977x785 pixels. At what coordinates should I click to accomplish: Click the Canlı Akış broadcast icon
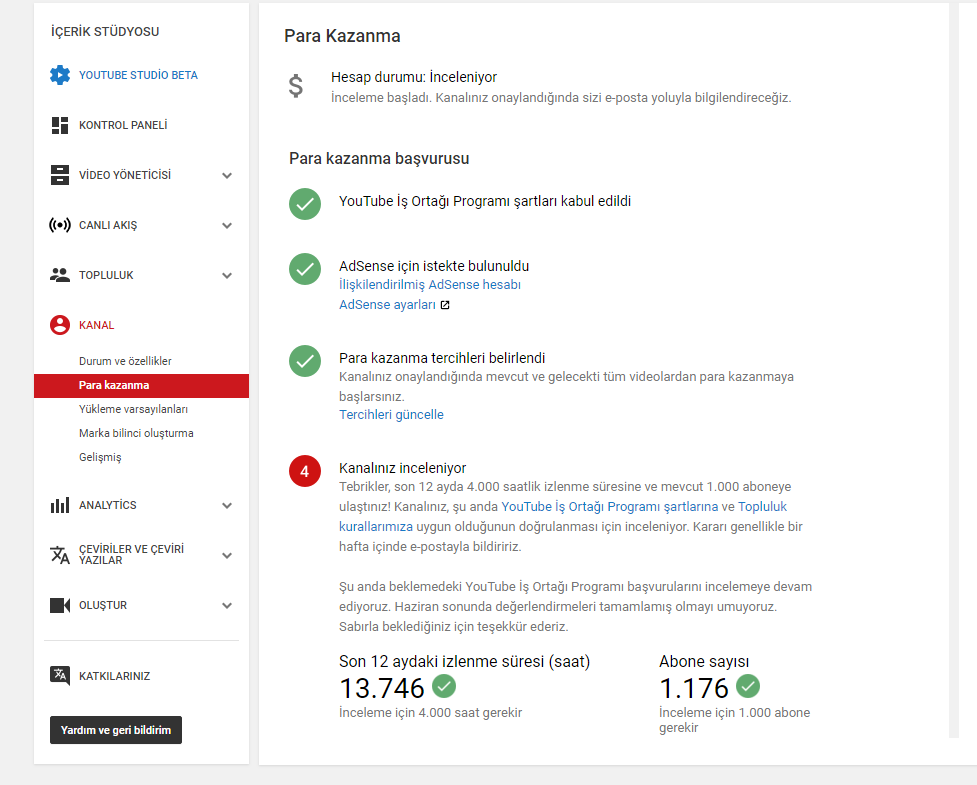60,225
